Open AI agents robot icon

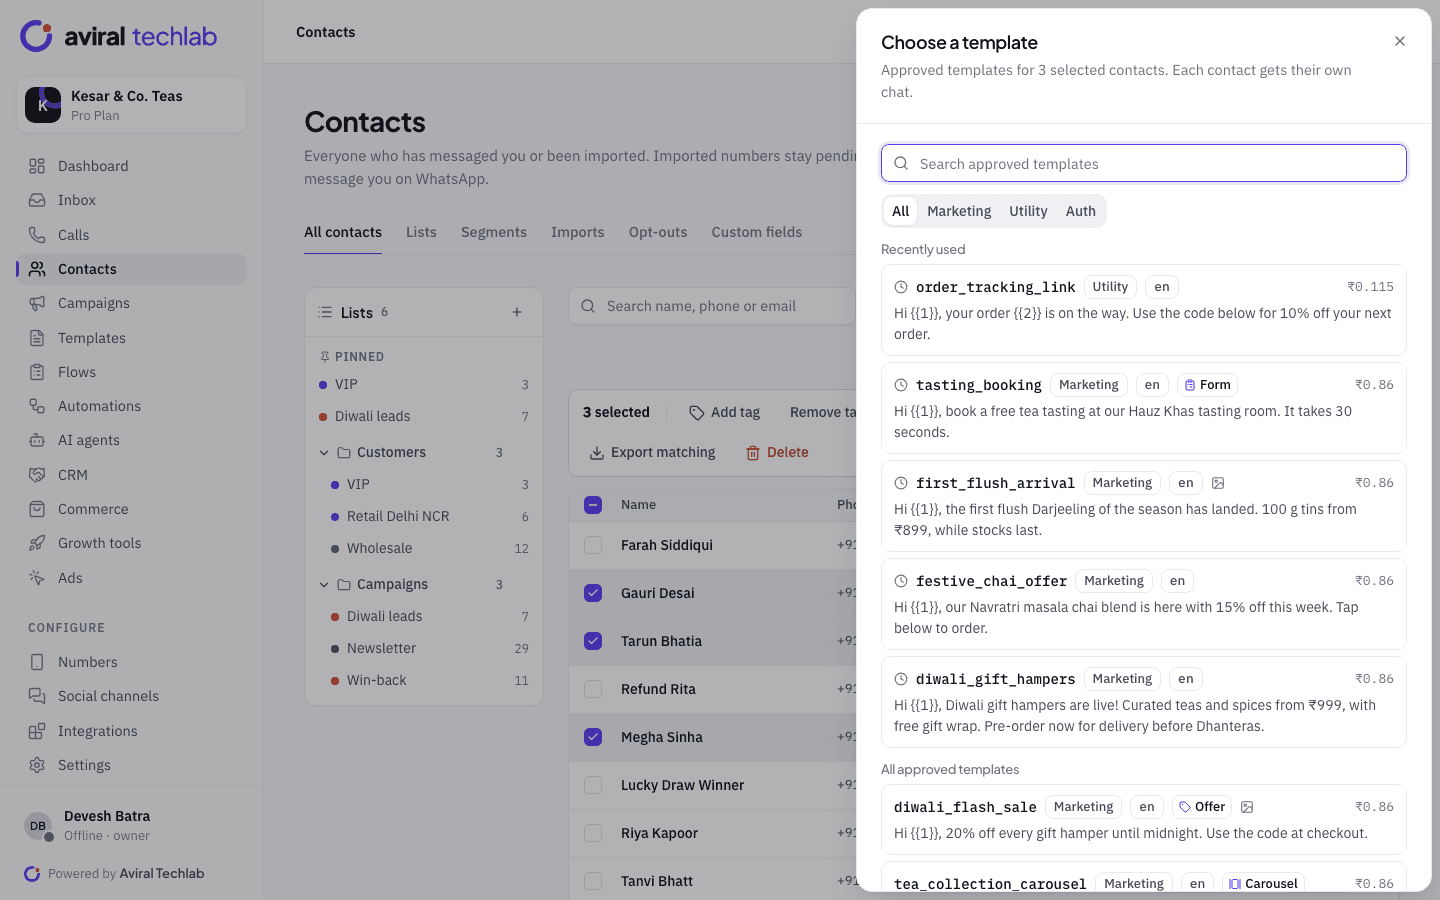pos(37,440)
